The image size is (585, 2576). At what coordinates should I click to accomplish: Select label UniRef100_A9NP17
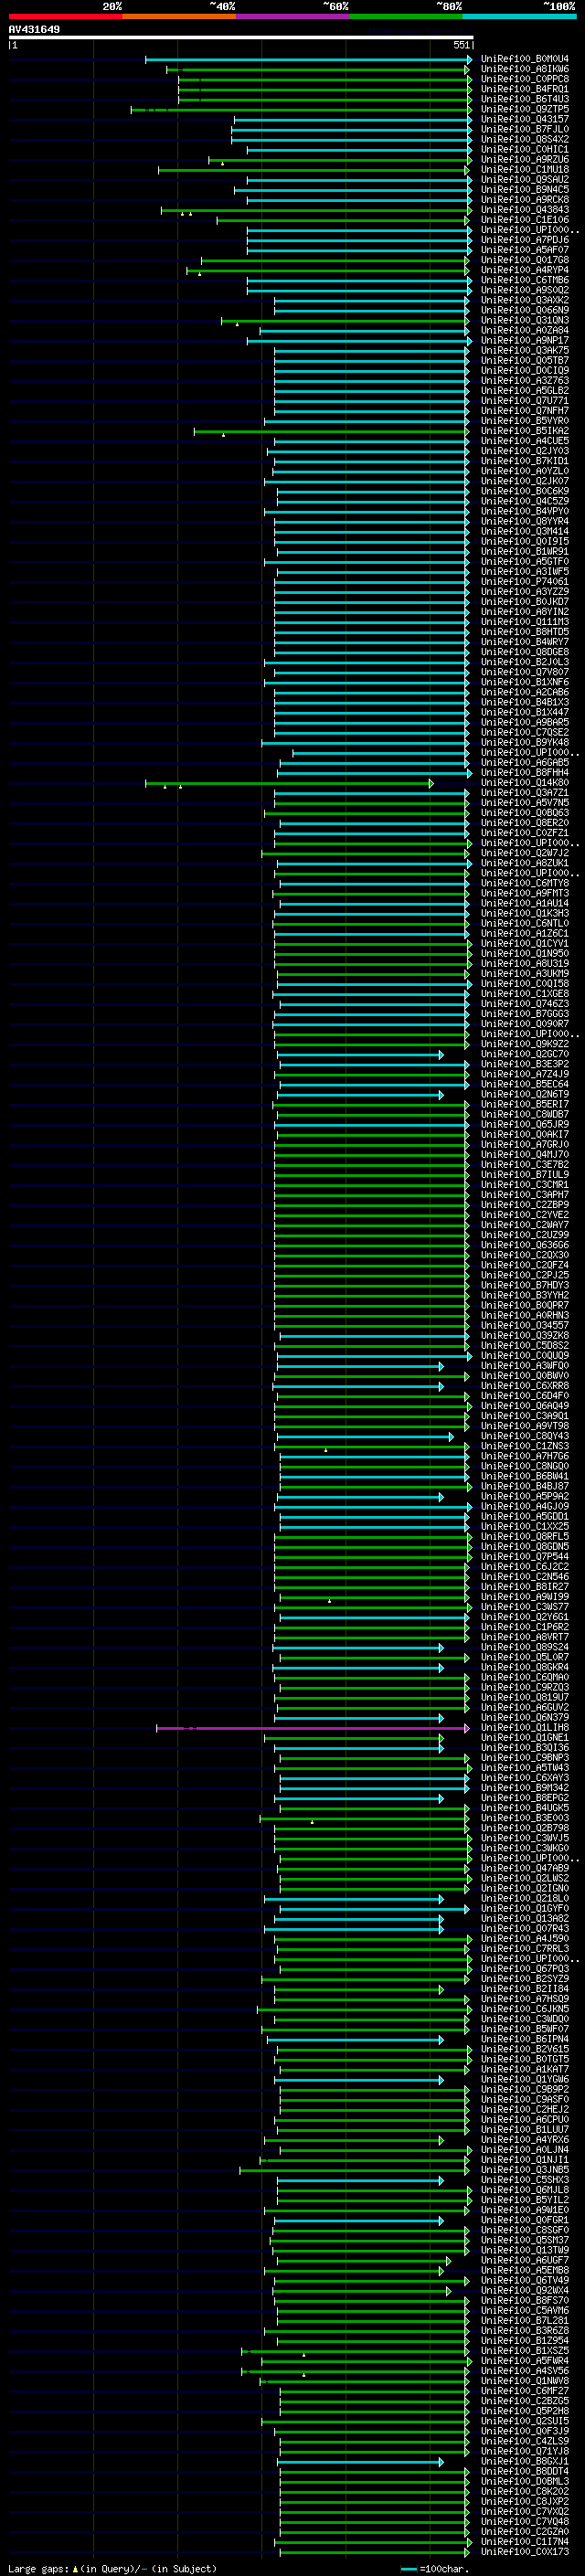[524, 340]
